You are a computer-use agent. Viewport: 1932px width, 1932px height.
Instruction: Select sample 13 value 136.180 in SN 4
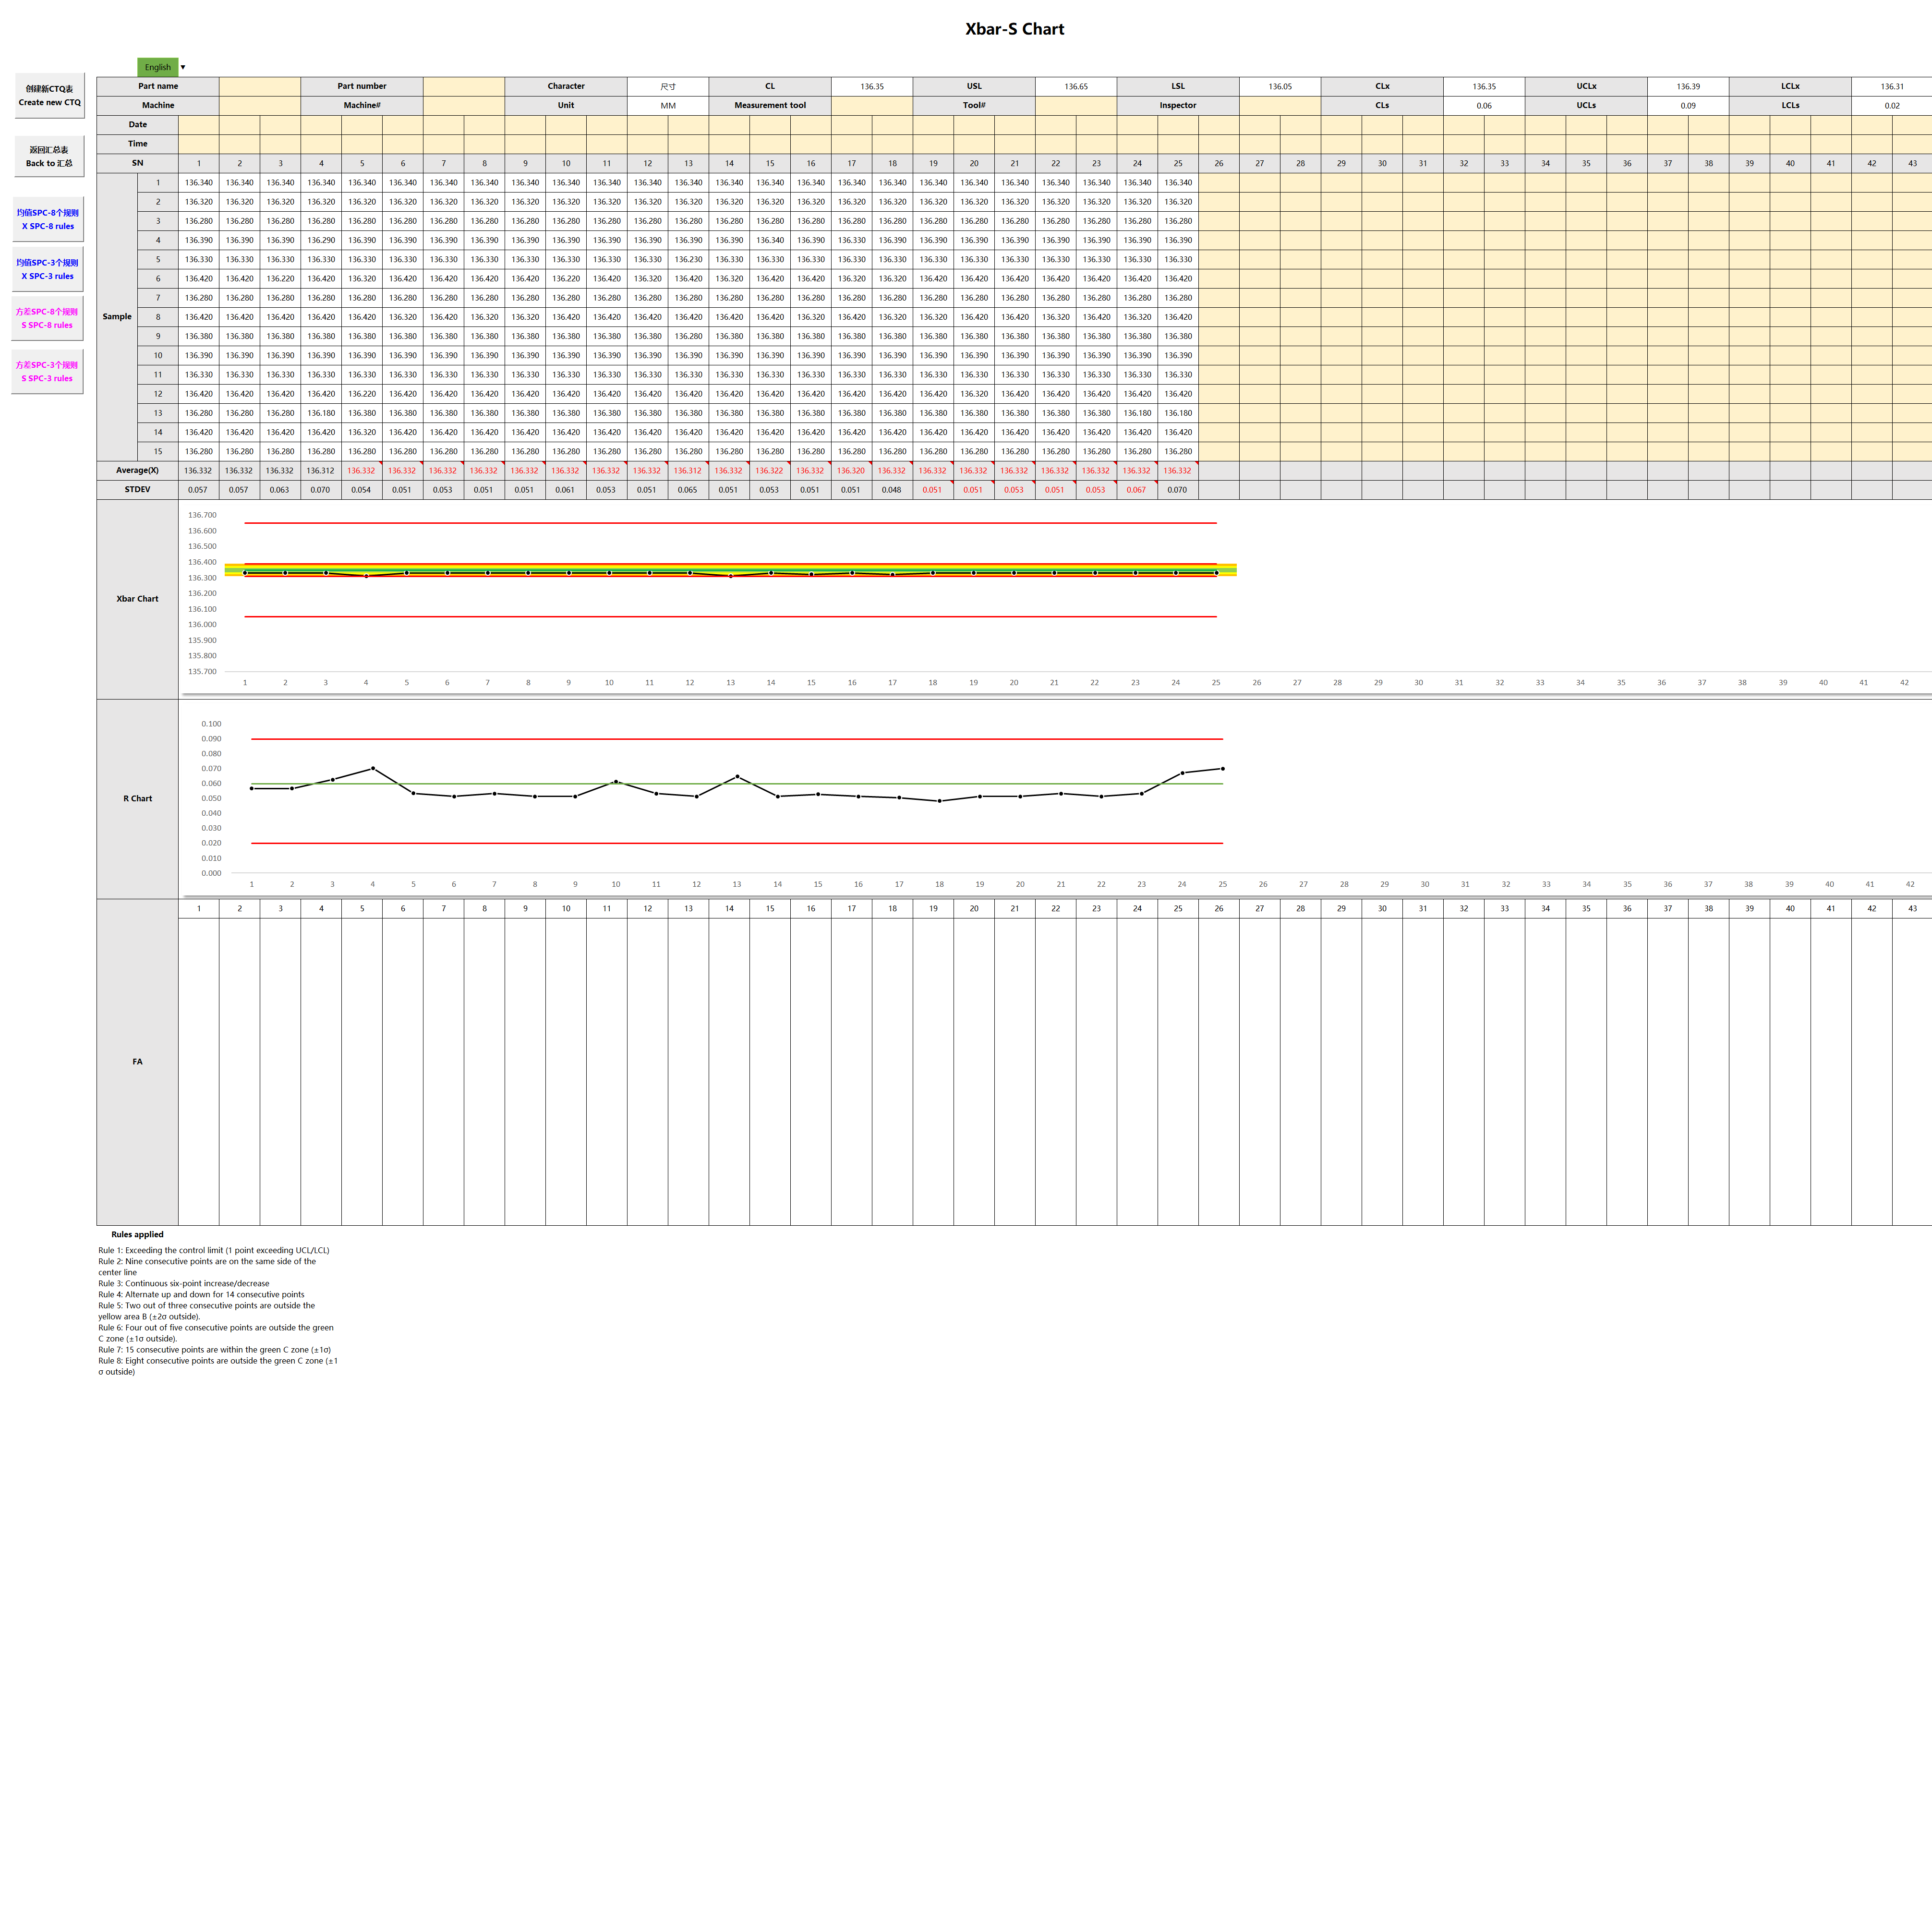[x=321, y=413]
